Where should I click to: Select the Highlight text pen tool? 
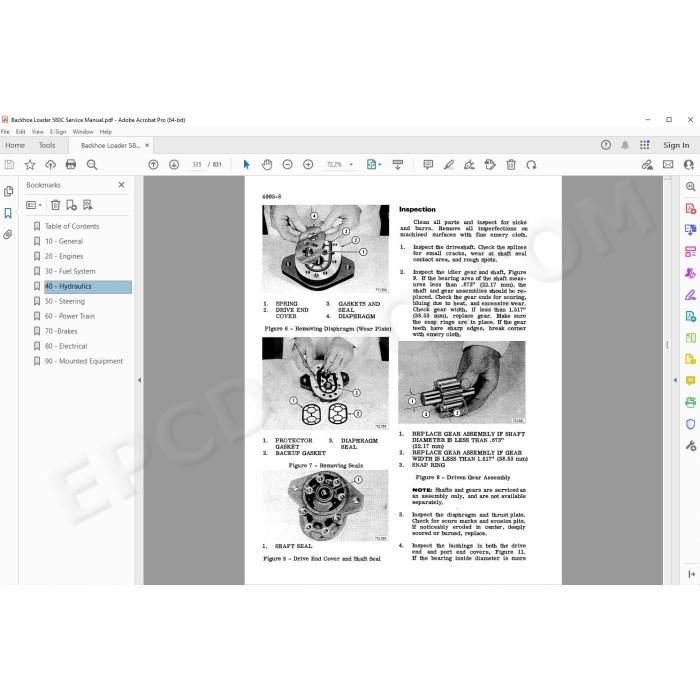(449, 165)
